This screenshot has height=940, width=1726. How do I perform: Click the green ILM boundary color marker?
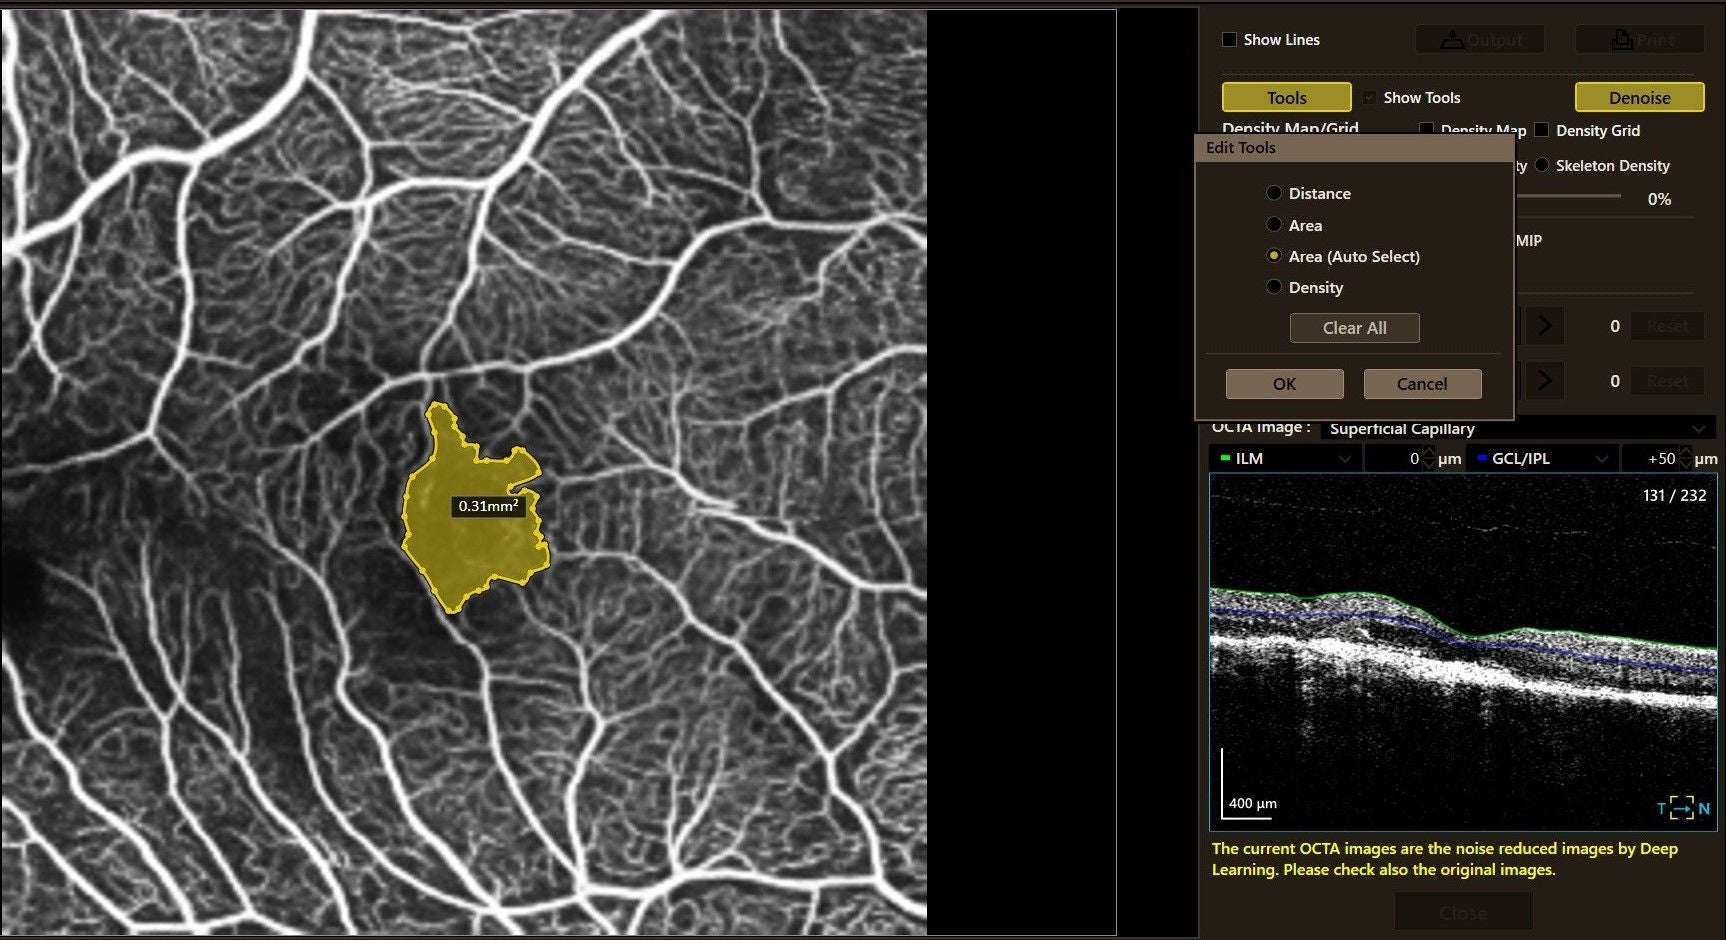click(1225, 458)
